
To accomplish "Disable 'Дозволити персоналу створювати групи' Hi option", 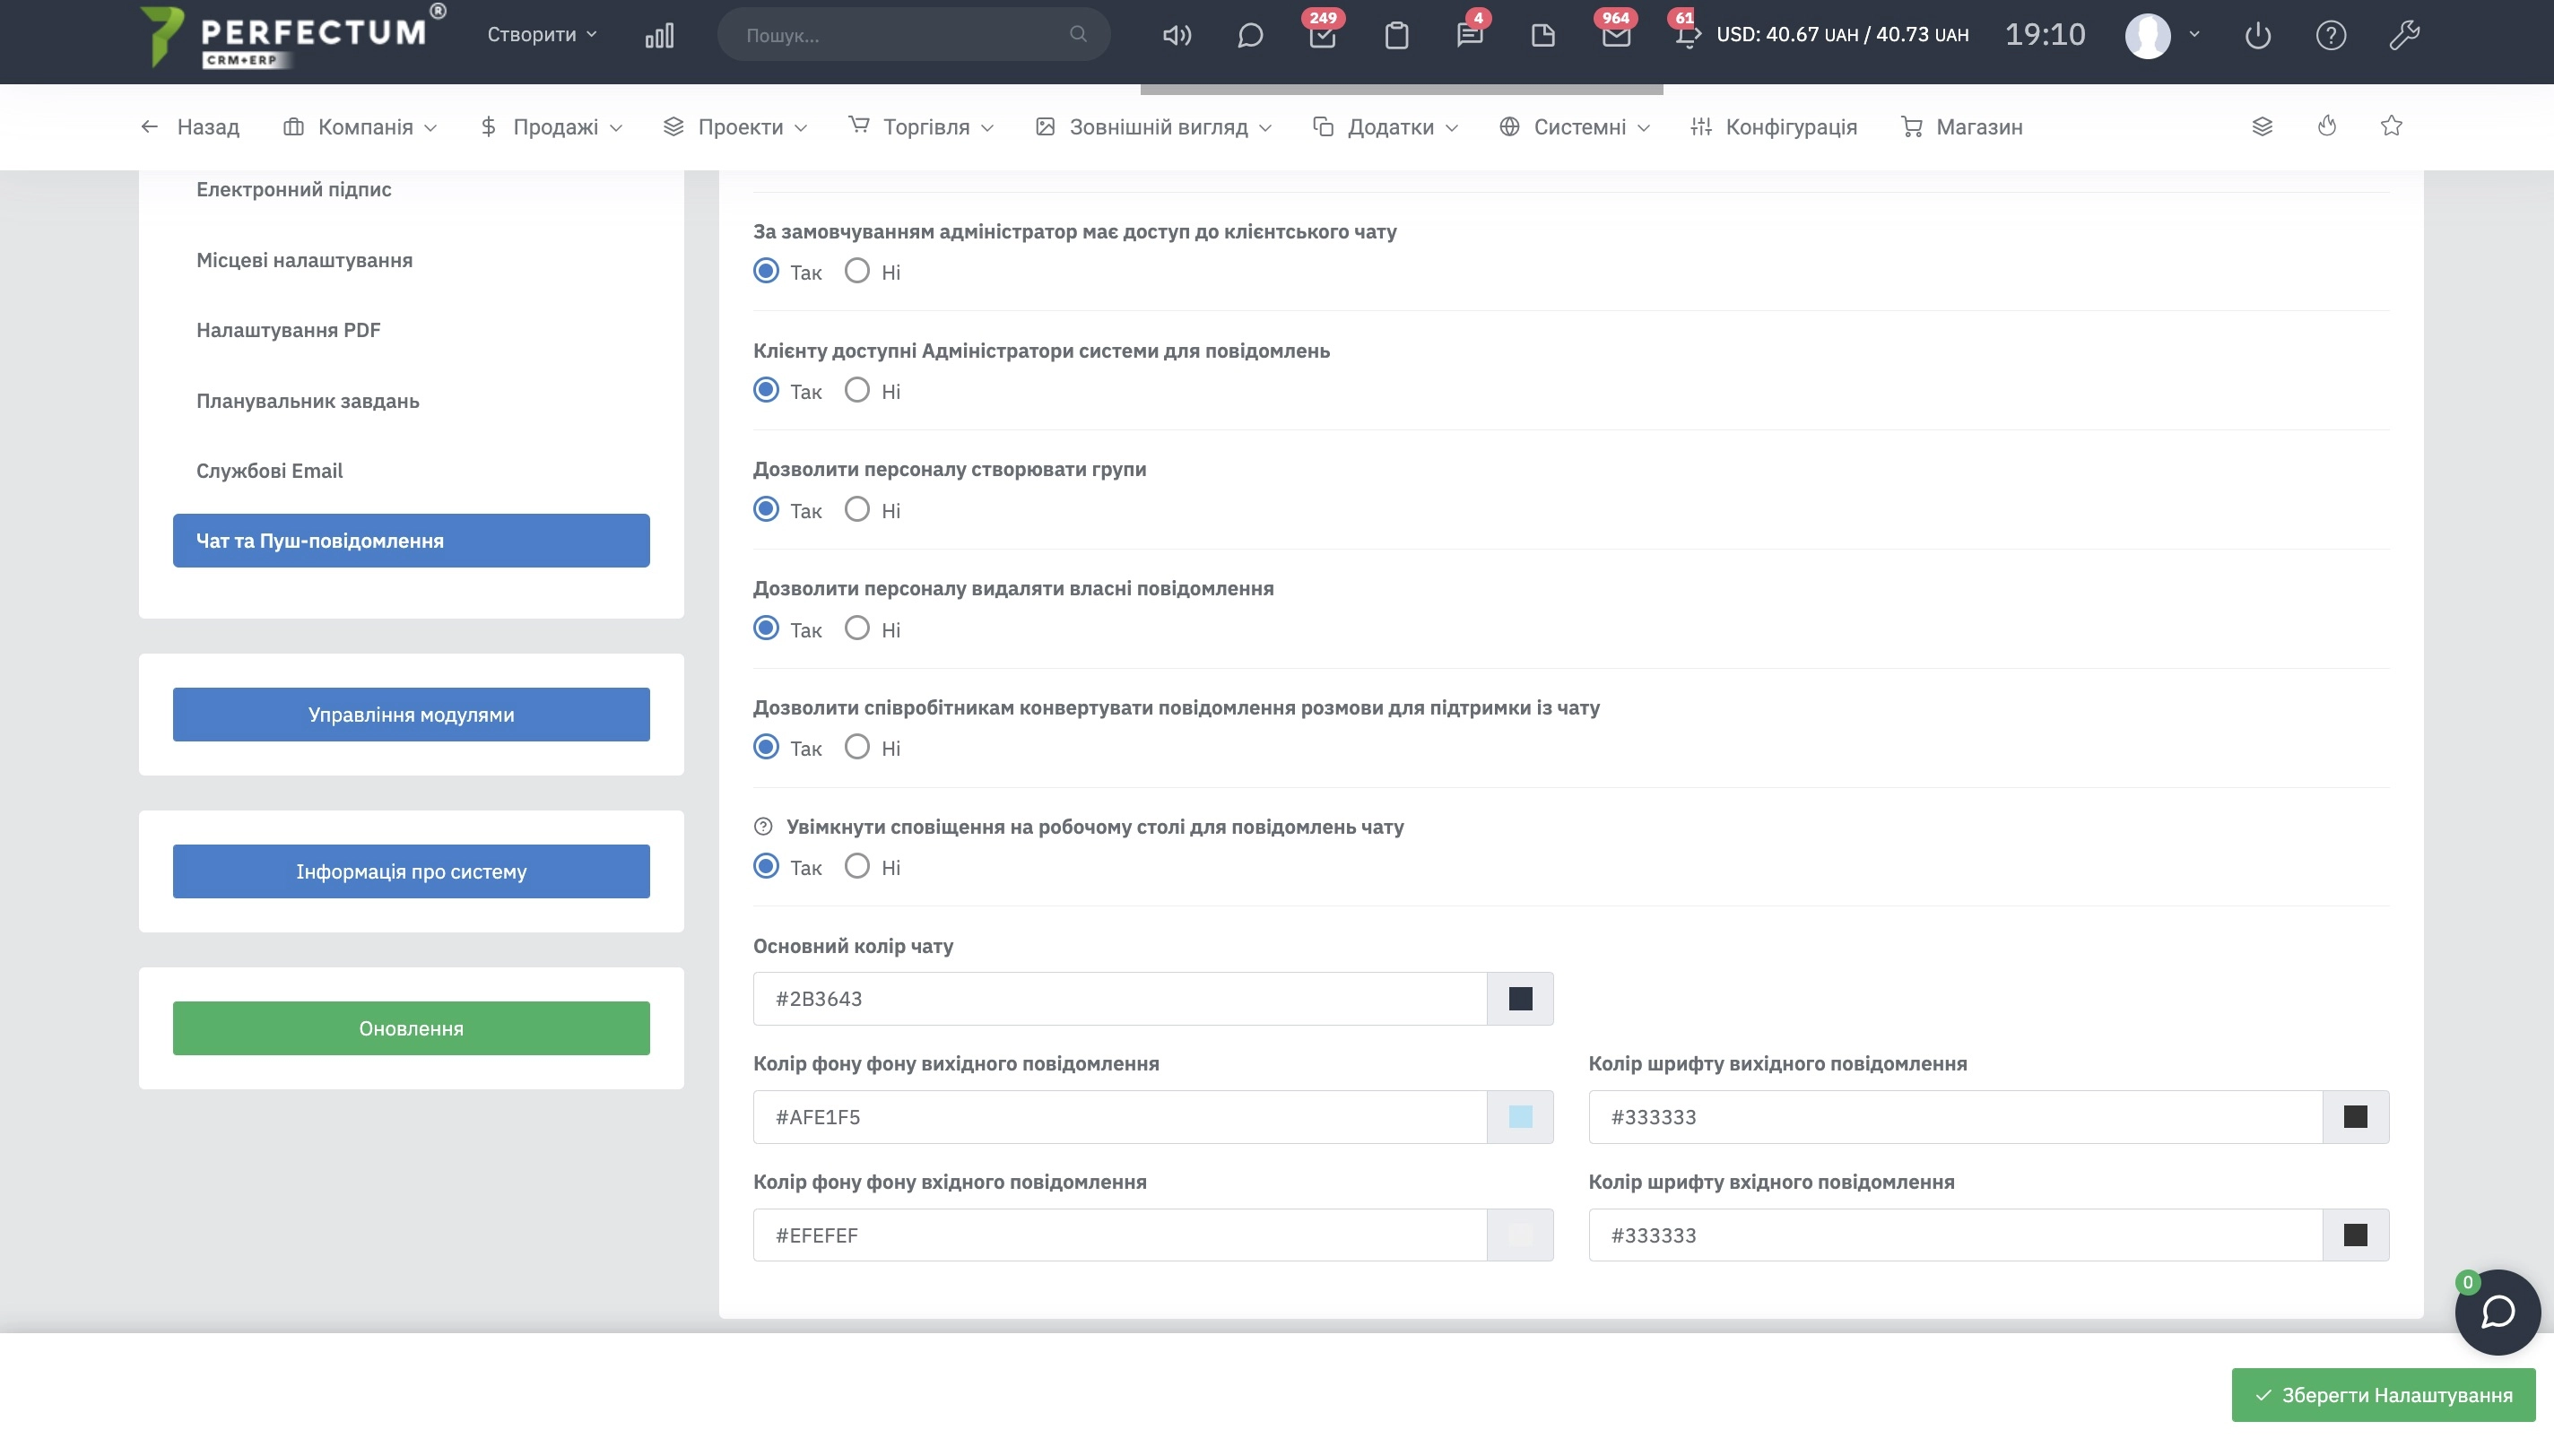I will pos(858,508).
